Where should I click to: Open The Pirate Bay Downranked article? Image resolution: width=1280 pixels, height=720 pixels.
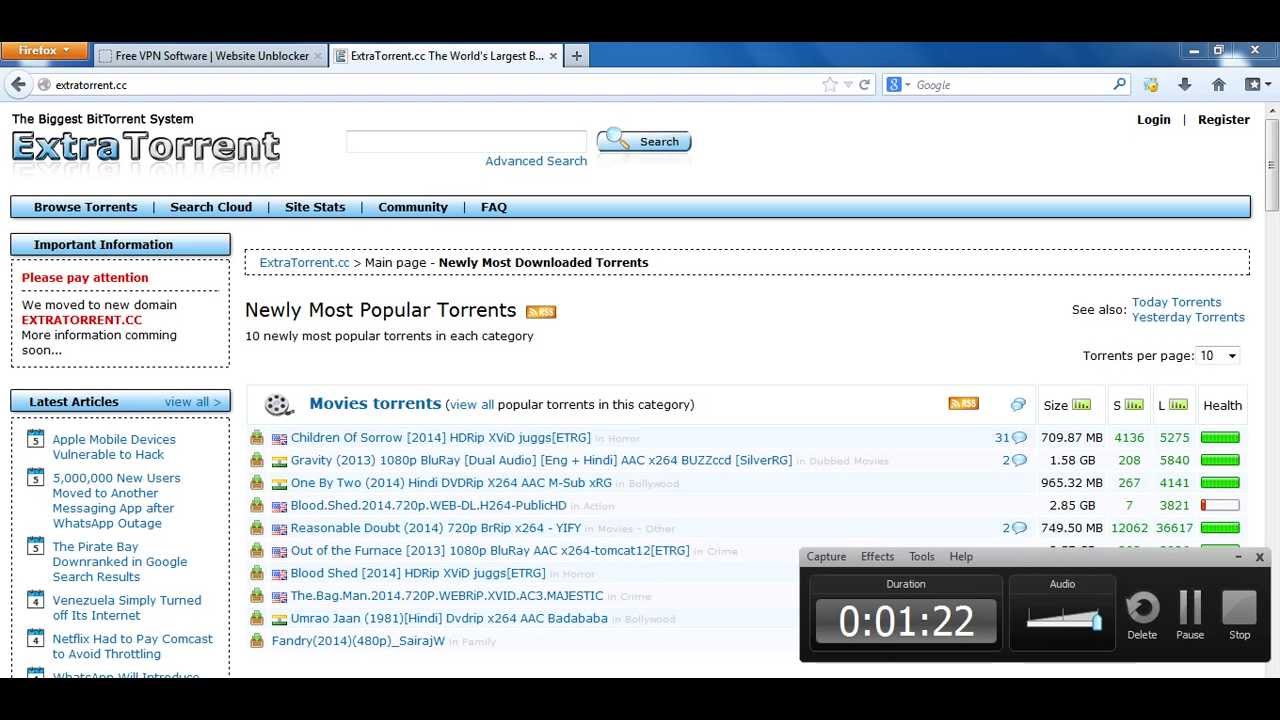(x=120, y=562)
